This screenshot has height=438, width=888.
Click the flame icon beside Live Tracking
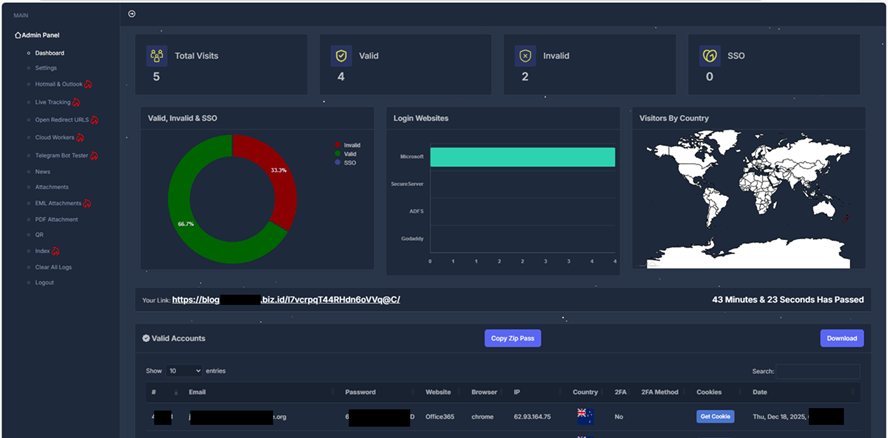pos(76,102)
